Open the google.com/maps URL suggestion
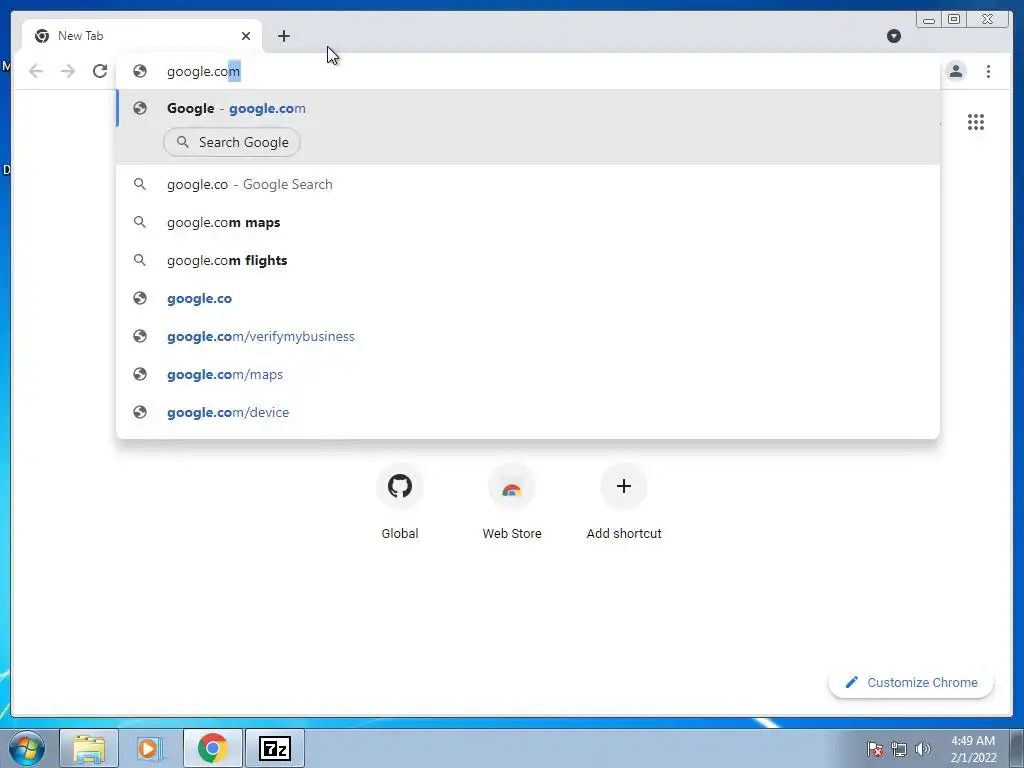Screen dimensions: 1024x768 tap(528, 374)
